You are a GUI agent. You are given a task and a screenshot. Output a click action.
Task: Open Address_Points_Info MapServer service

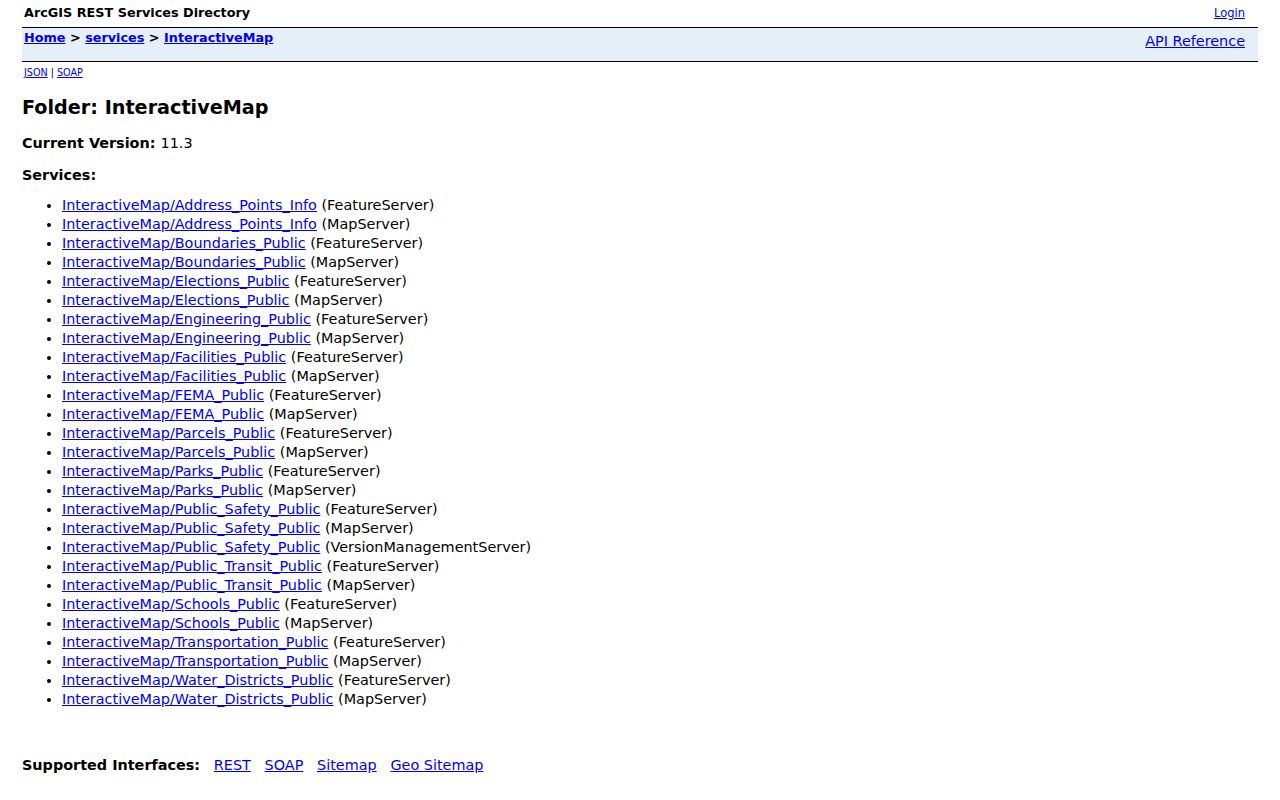click(189, 224)
